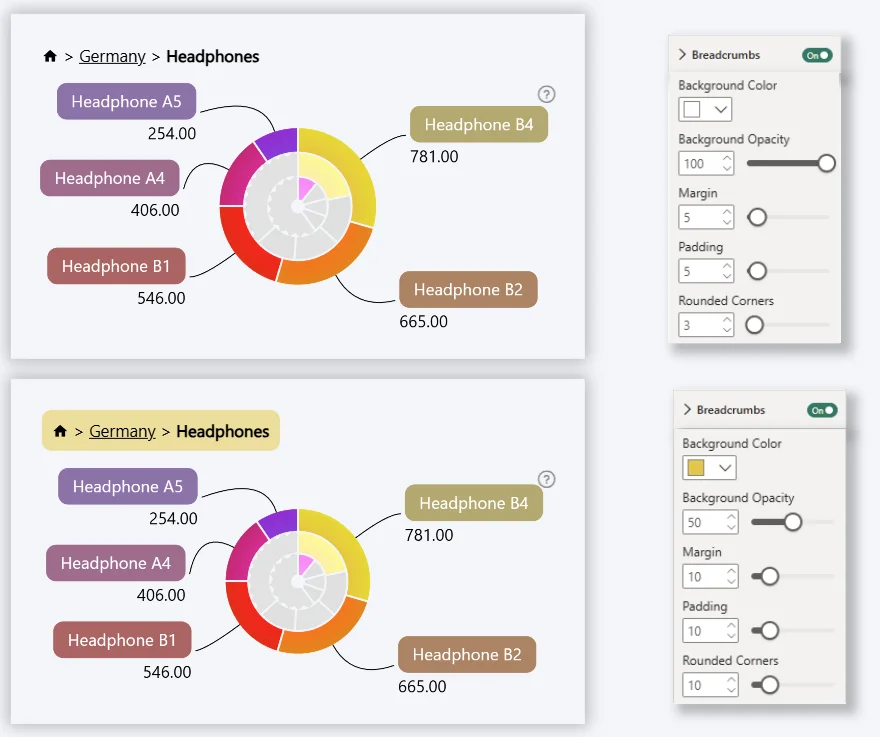Click the Background Opacity slider handle at 100
Image resolution: width=880 pixels, height=737 pixels.
[826, 163]
